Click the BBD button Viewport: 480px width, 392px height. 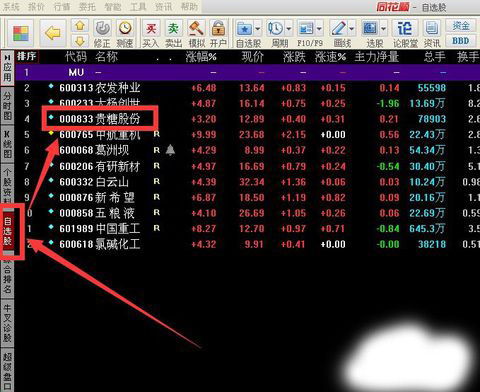461,41
